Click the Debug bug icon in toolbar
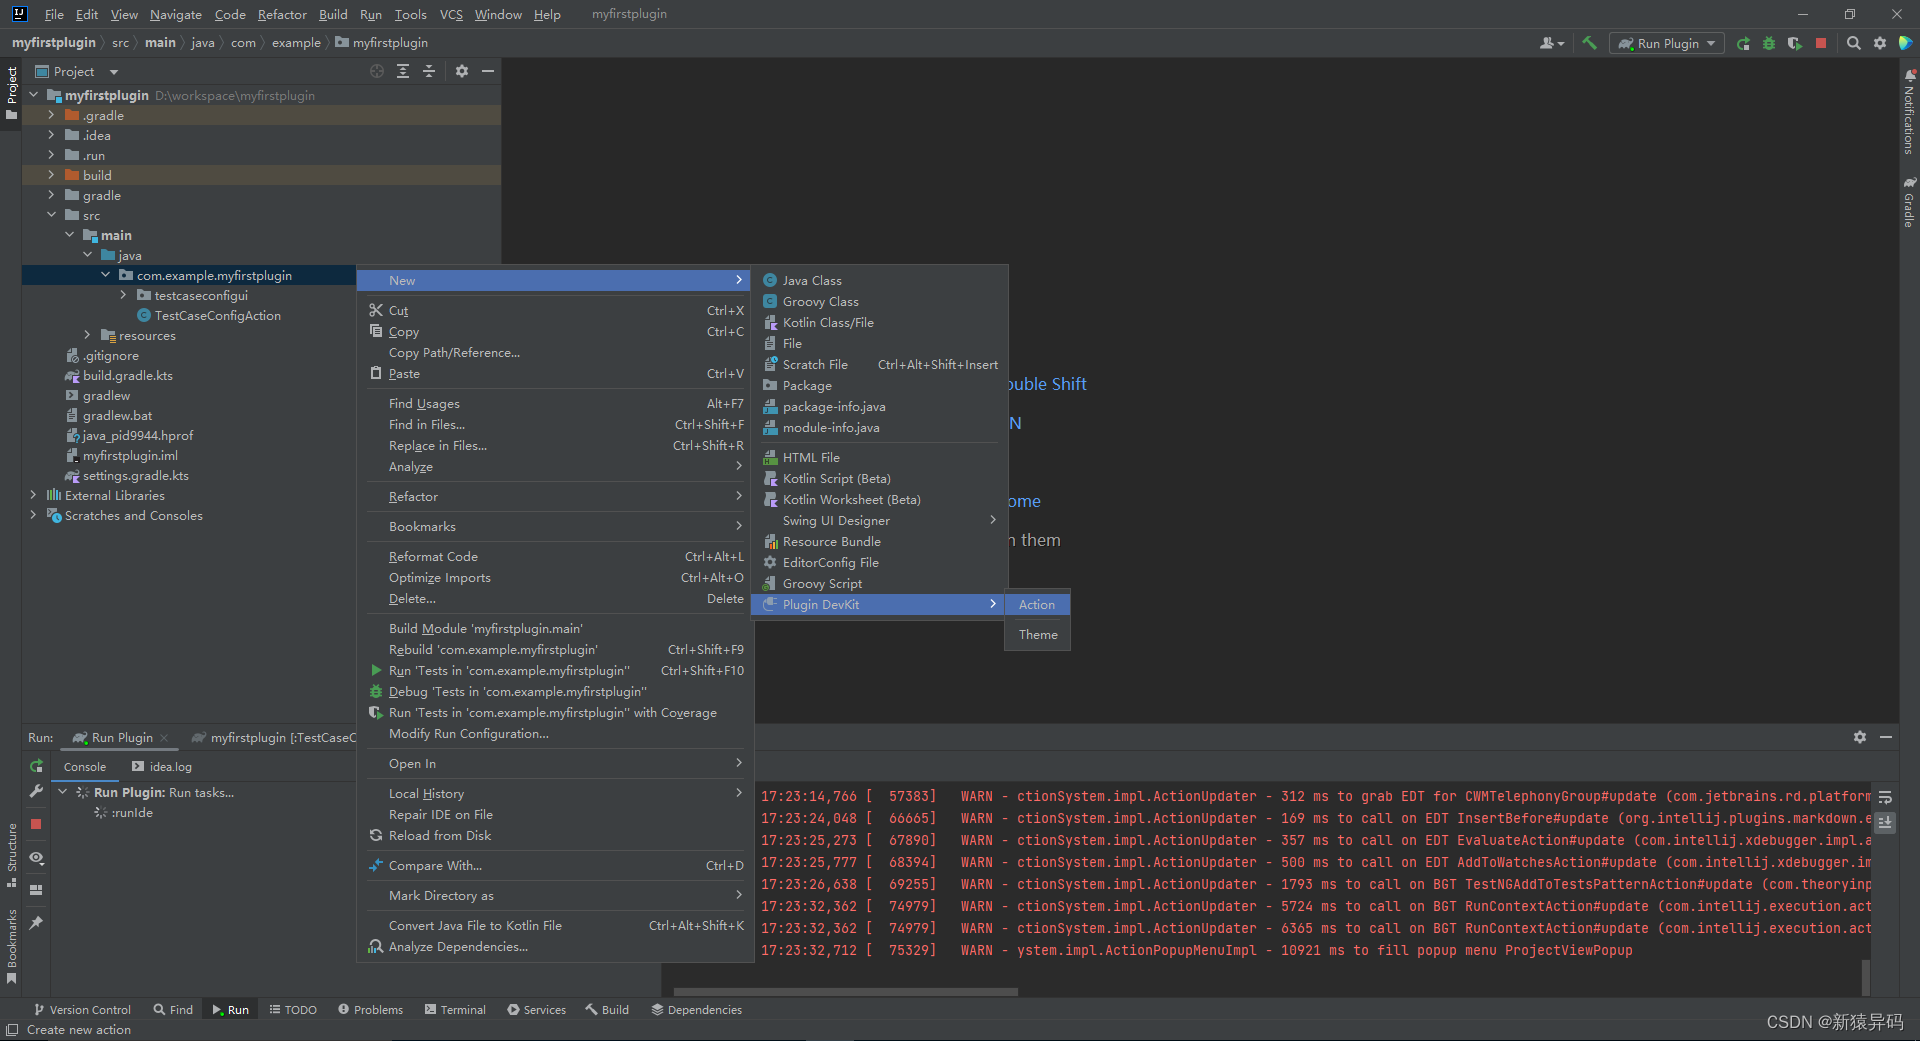 pos(1769,43)
